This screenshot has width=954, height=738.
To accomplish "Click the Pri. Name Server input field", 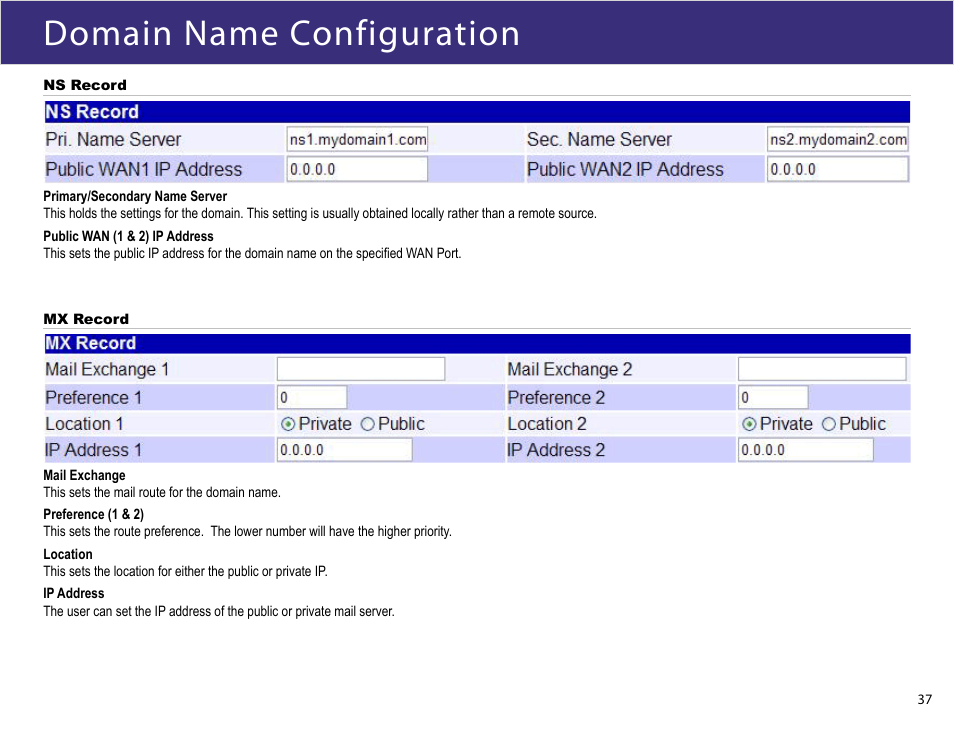I will pos(357,139).
